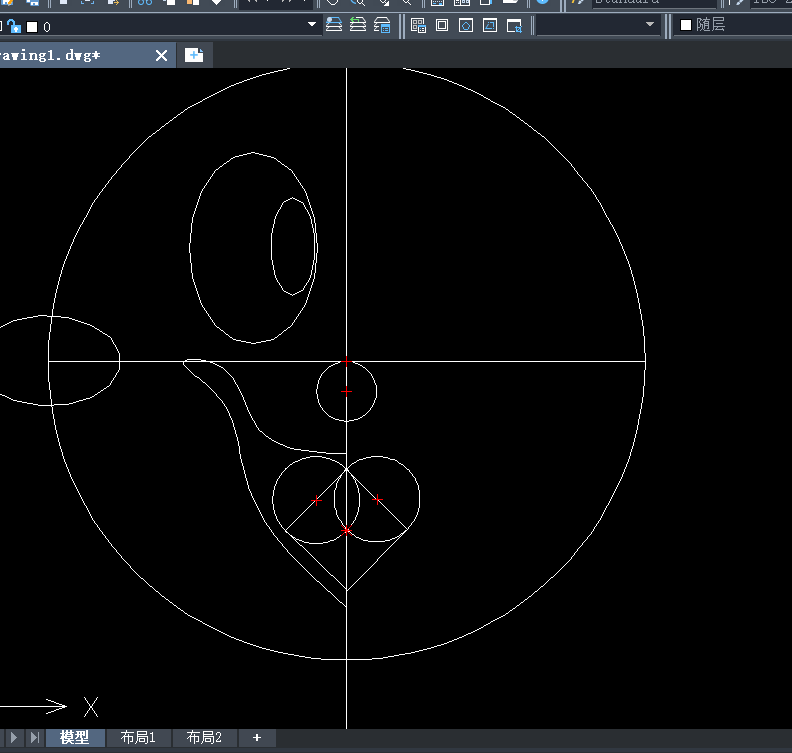The image size is (792, 753).
Task: Click the layer previous icon with green arrow
Action: tap(358, 25)
